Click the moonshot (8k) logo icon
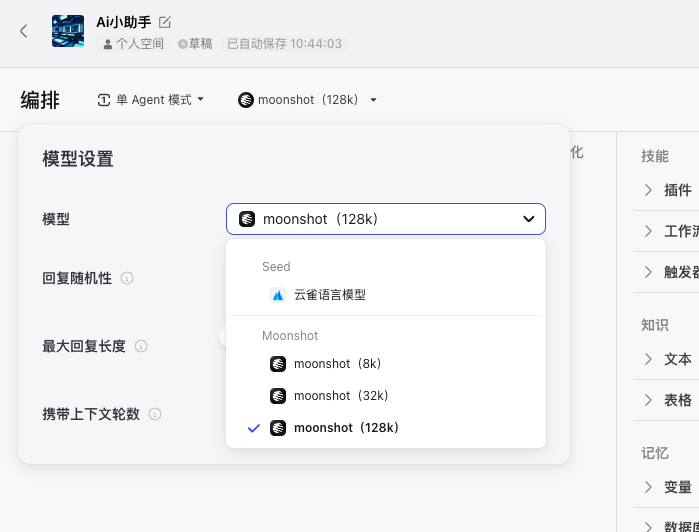Viewport: 699px width, 532px height. point(278,364)
